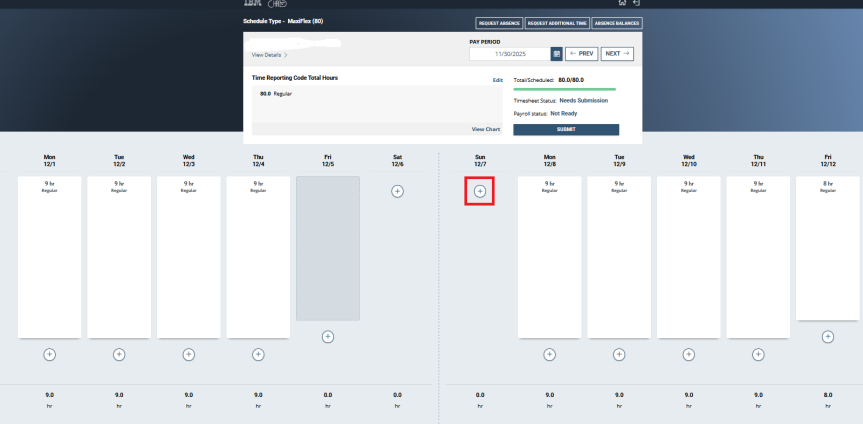Click the pay period date field
The height and width of the screenshot is (424, 863).
(510, 54)
